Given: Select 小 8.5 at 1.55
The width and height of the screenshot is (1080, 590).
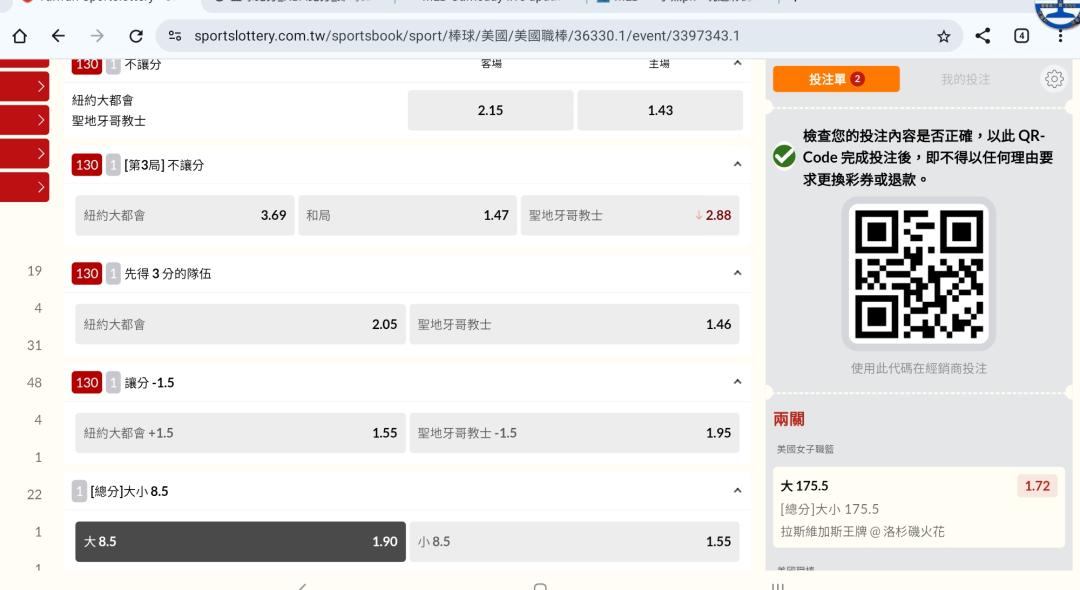Looking at the screenshot, I should [x=574, y=542].
